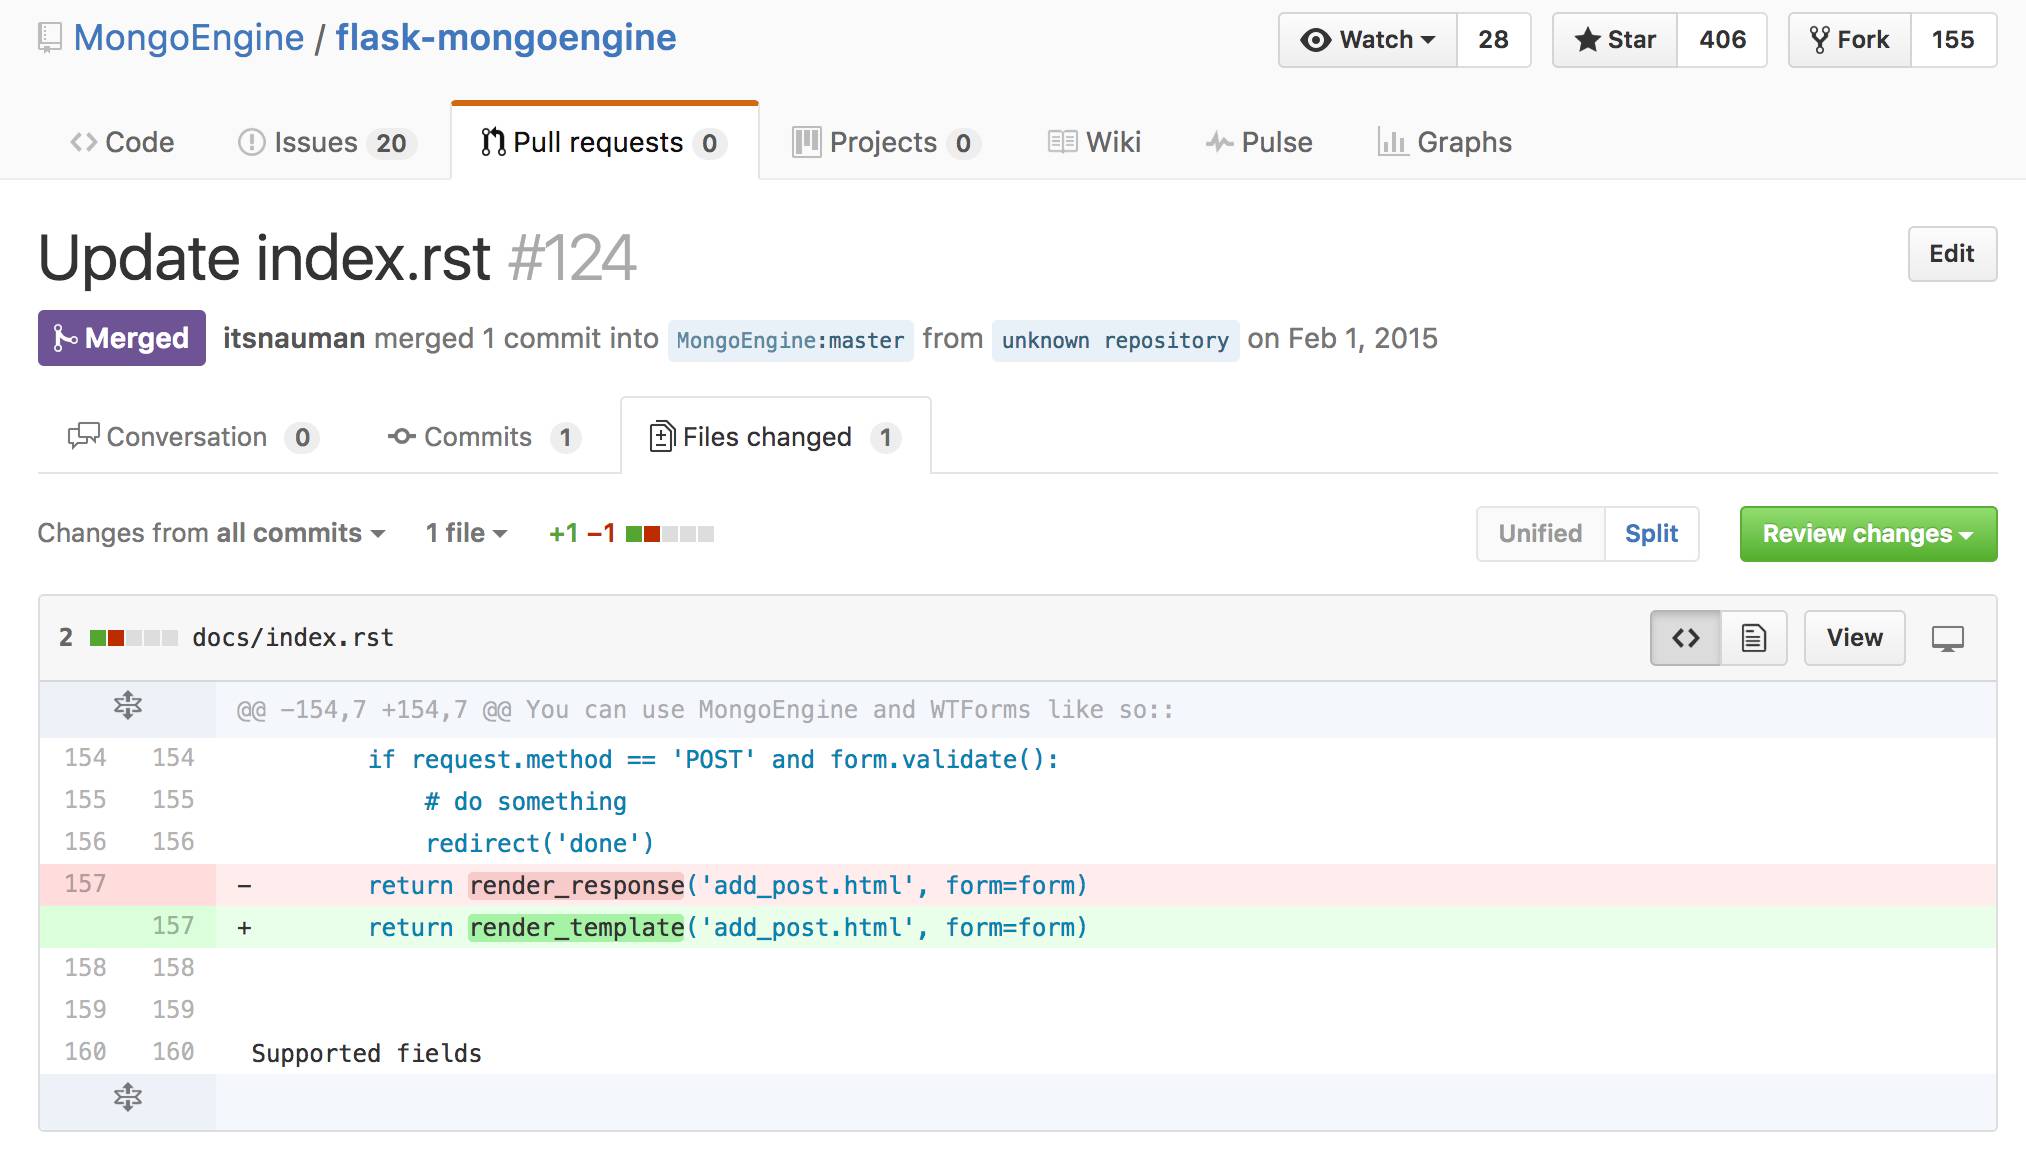This screenshot has width=2026, height=1150.
Task: Expand diff context above line 154
Action: click(x=127, y=706)
